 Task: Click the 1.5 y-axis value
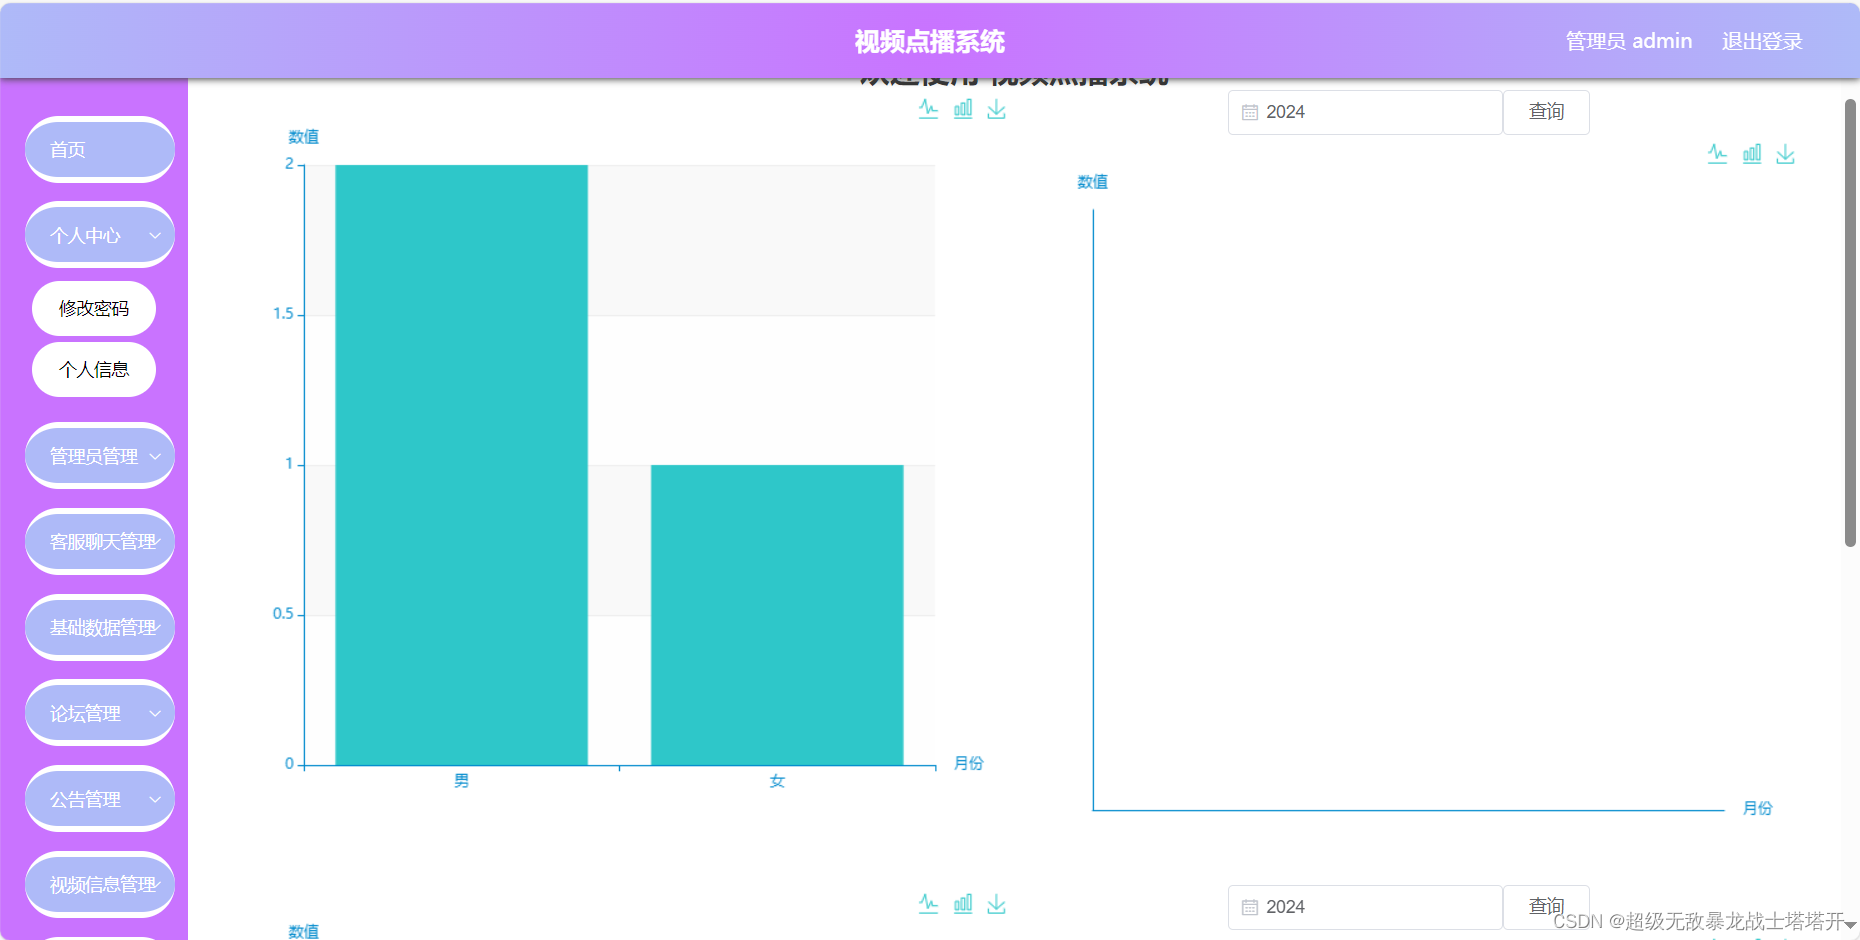click(x=283, y=314)
